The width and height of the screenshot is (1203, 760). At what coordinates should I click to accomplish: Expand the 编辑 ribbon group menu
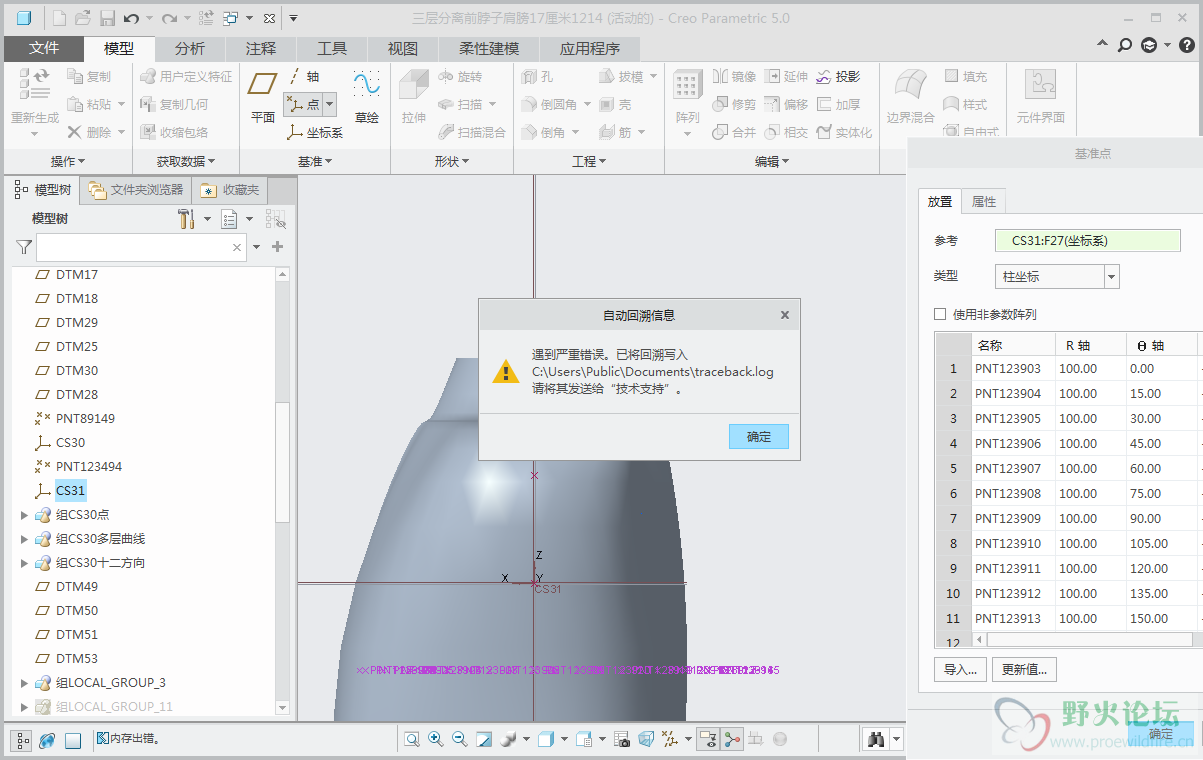click(772, 161)
